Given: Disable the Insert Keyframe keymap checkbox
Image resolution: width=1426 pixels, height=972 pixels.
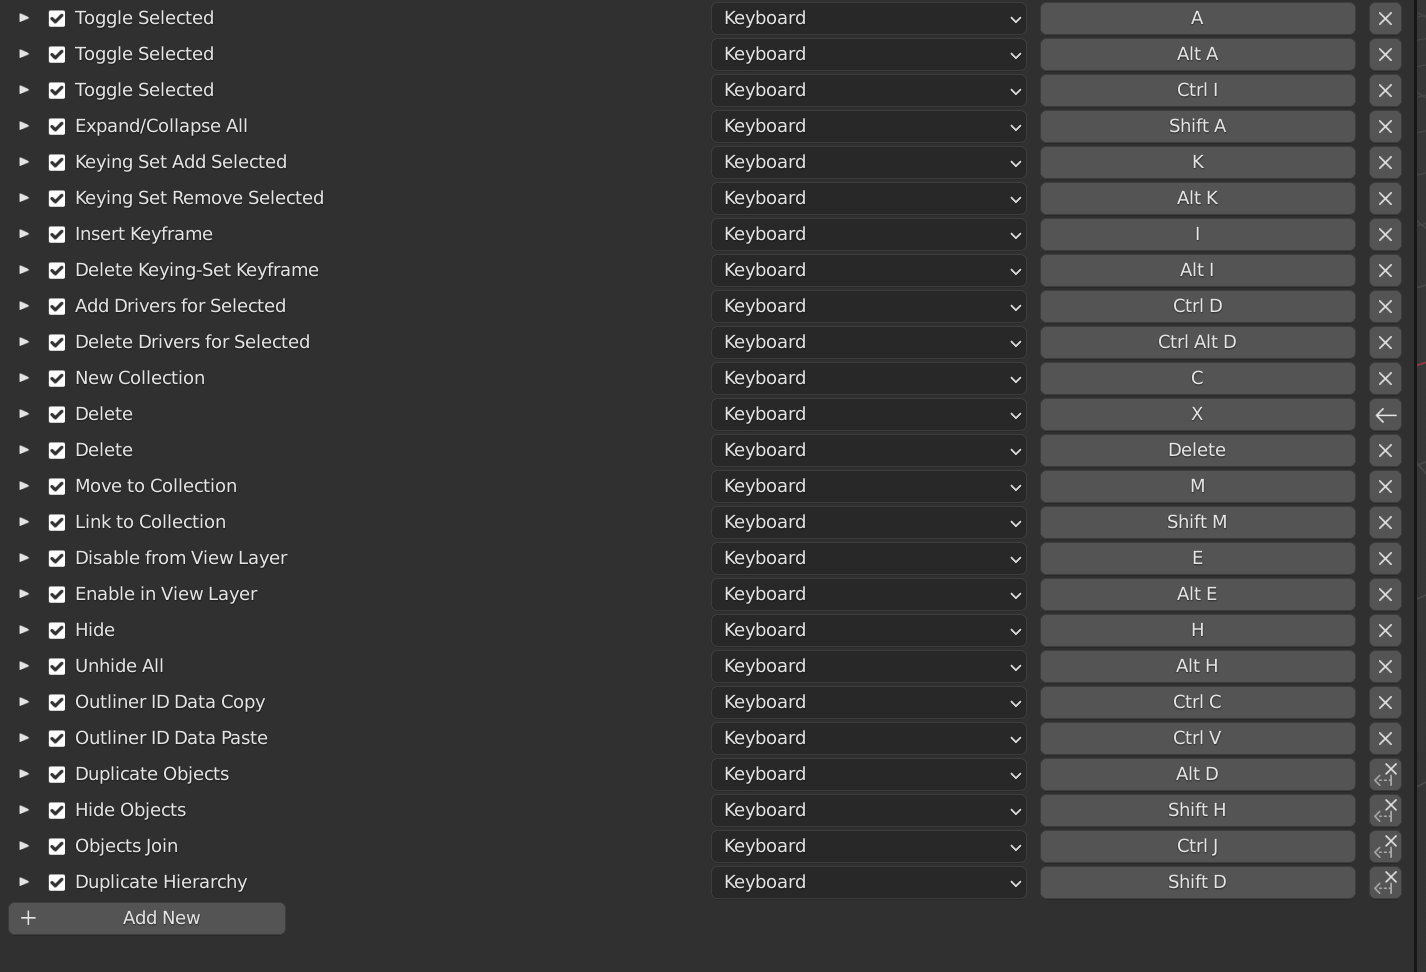Looking at the screenshot, I should [57, 234].
